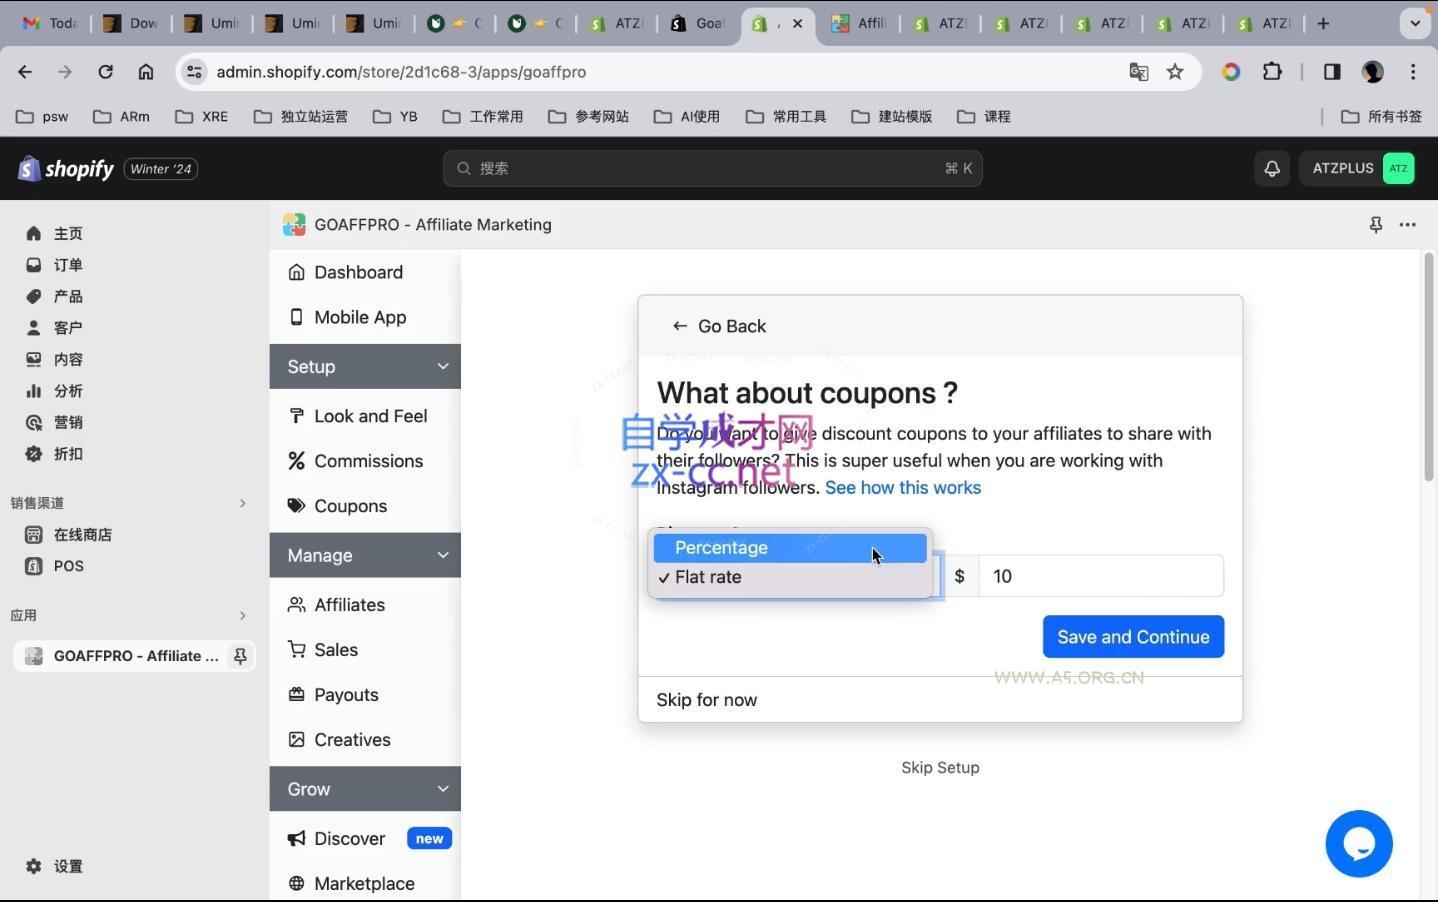Collapse the Manage section

tap(442, 556)
